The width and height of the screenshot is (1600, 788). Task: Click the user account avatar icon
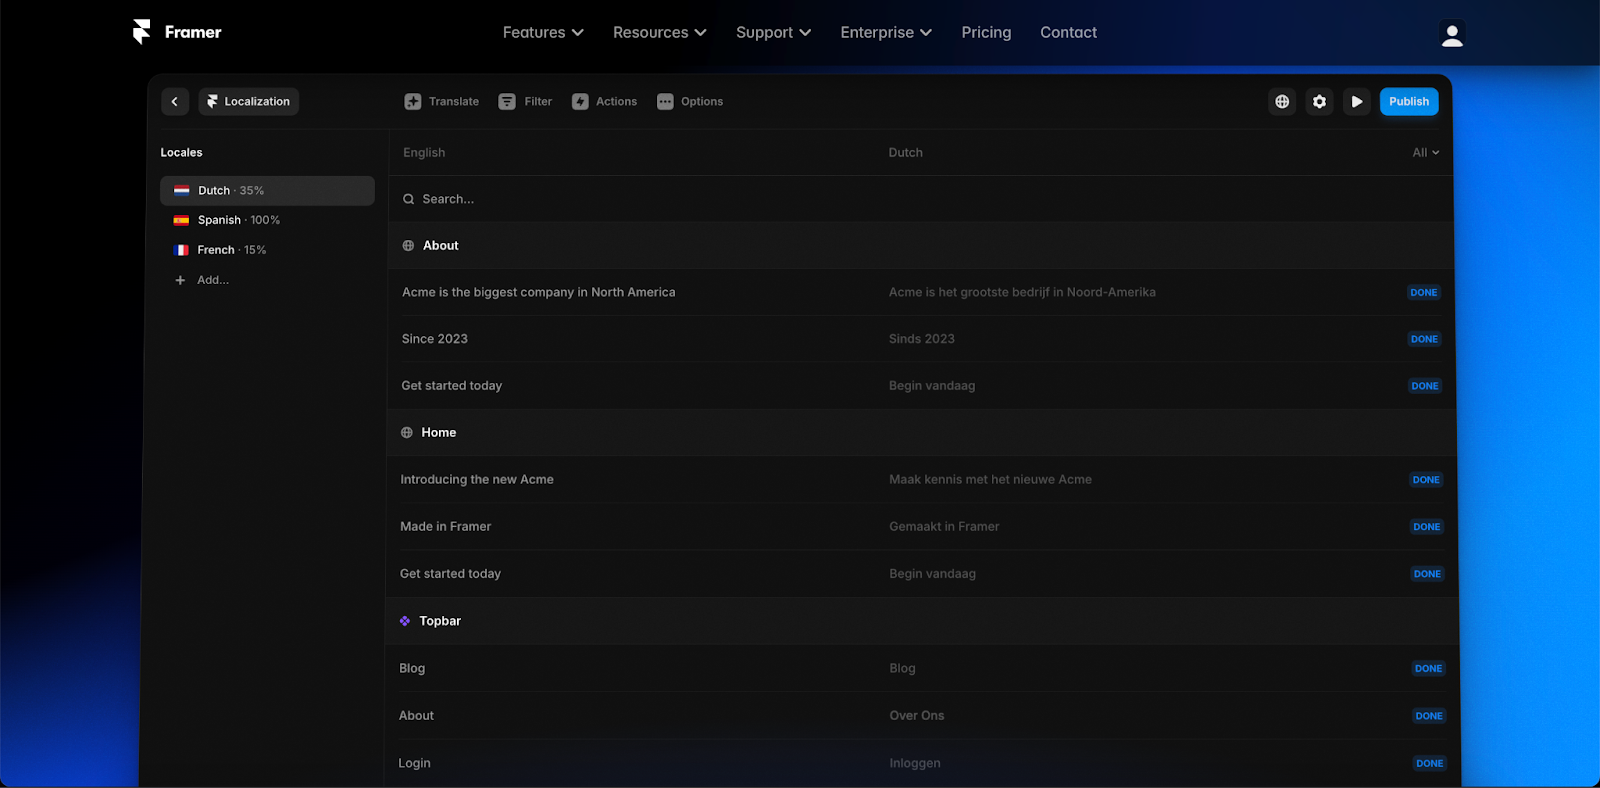click(1451, 35)
